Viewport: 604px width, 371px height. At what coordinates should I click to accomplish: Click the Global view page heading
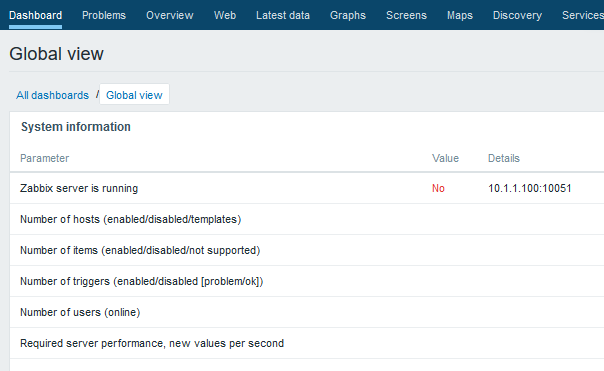click(57, 54)
